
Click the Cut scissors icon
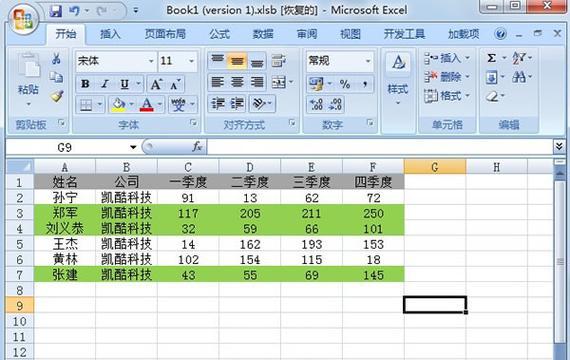pyautogui.click(x=56, y=59)
